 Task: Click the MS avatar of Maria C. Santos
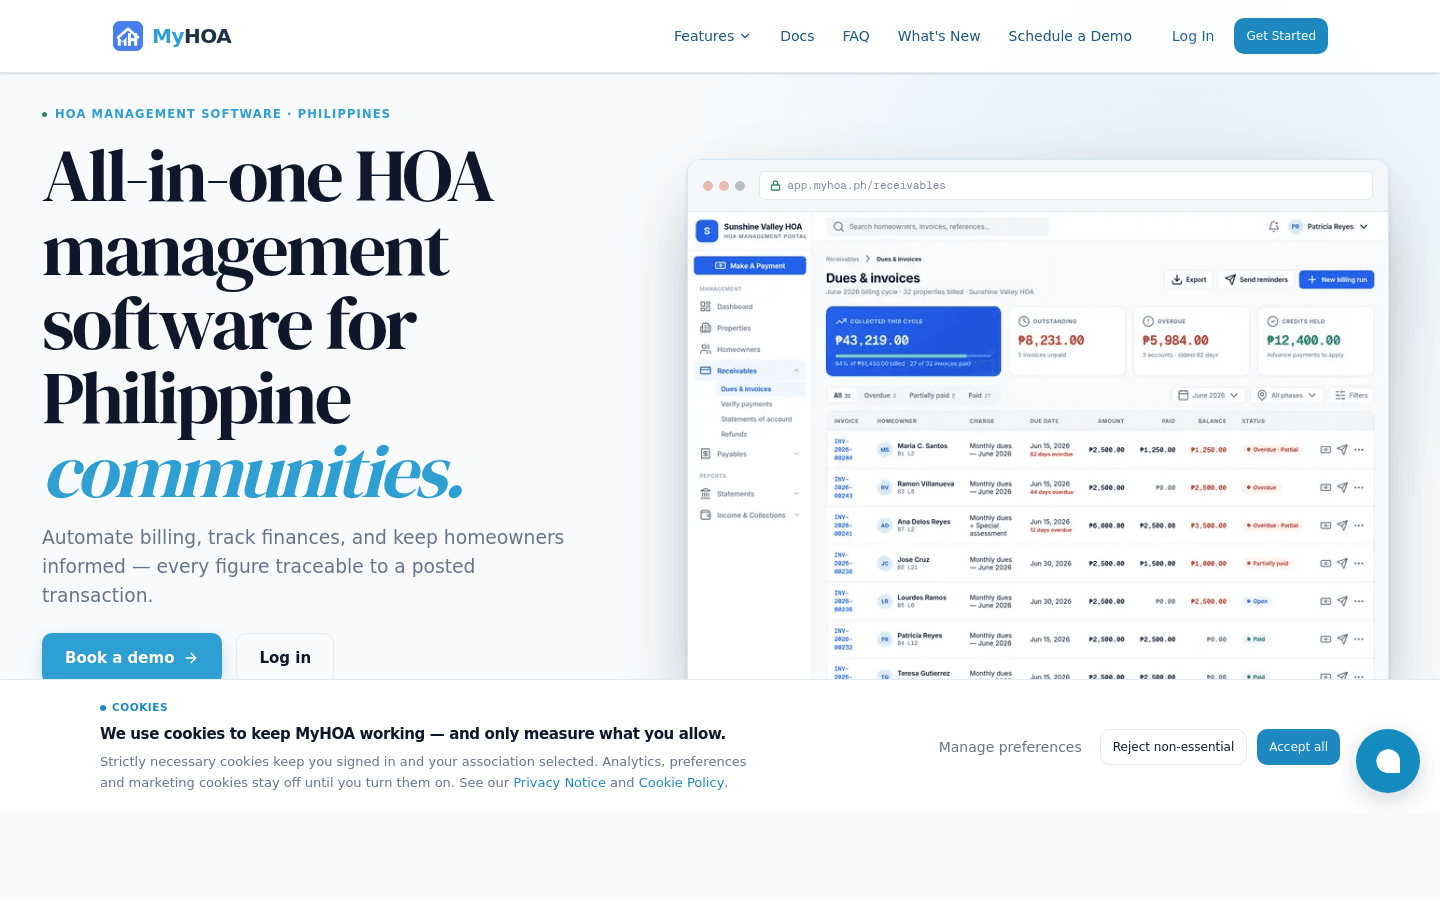click(884, 450)
